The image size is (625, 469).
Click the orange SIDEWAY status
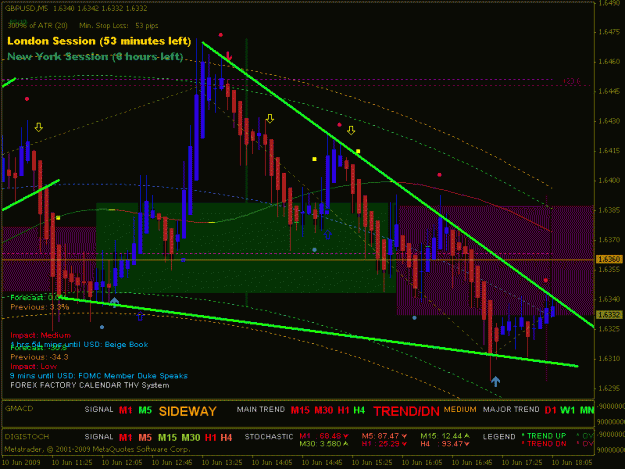pyautogui.click(x=187, y=411)
